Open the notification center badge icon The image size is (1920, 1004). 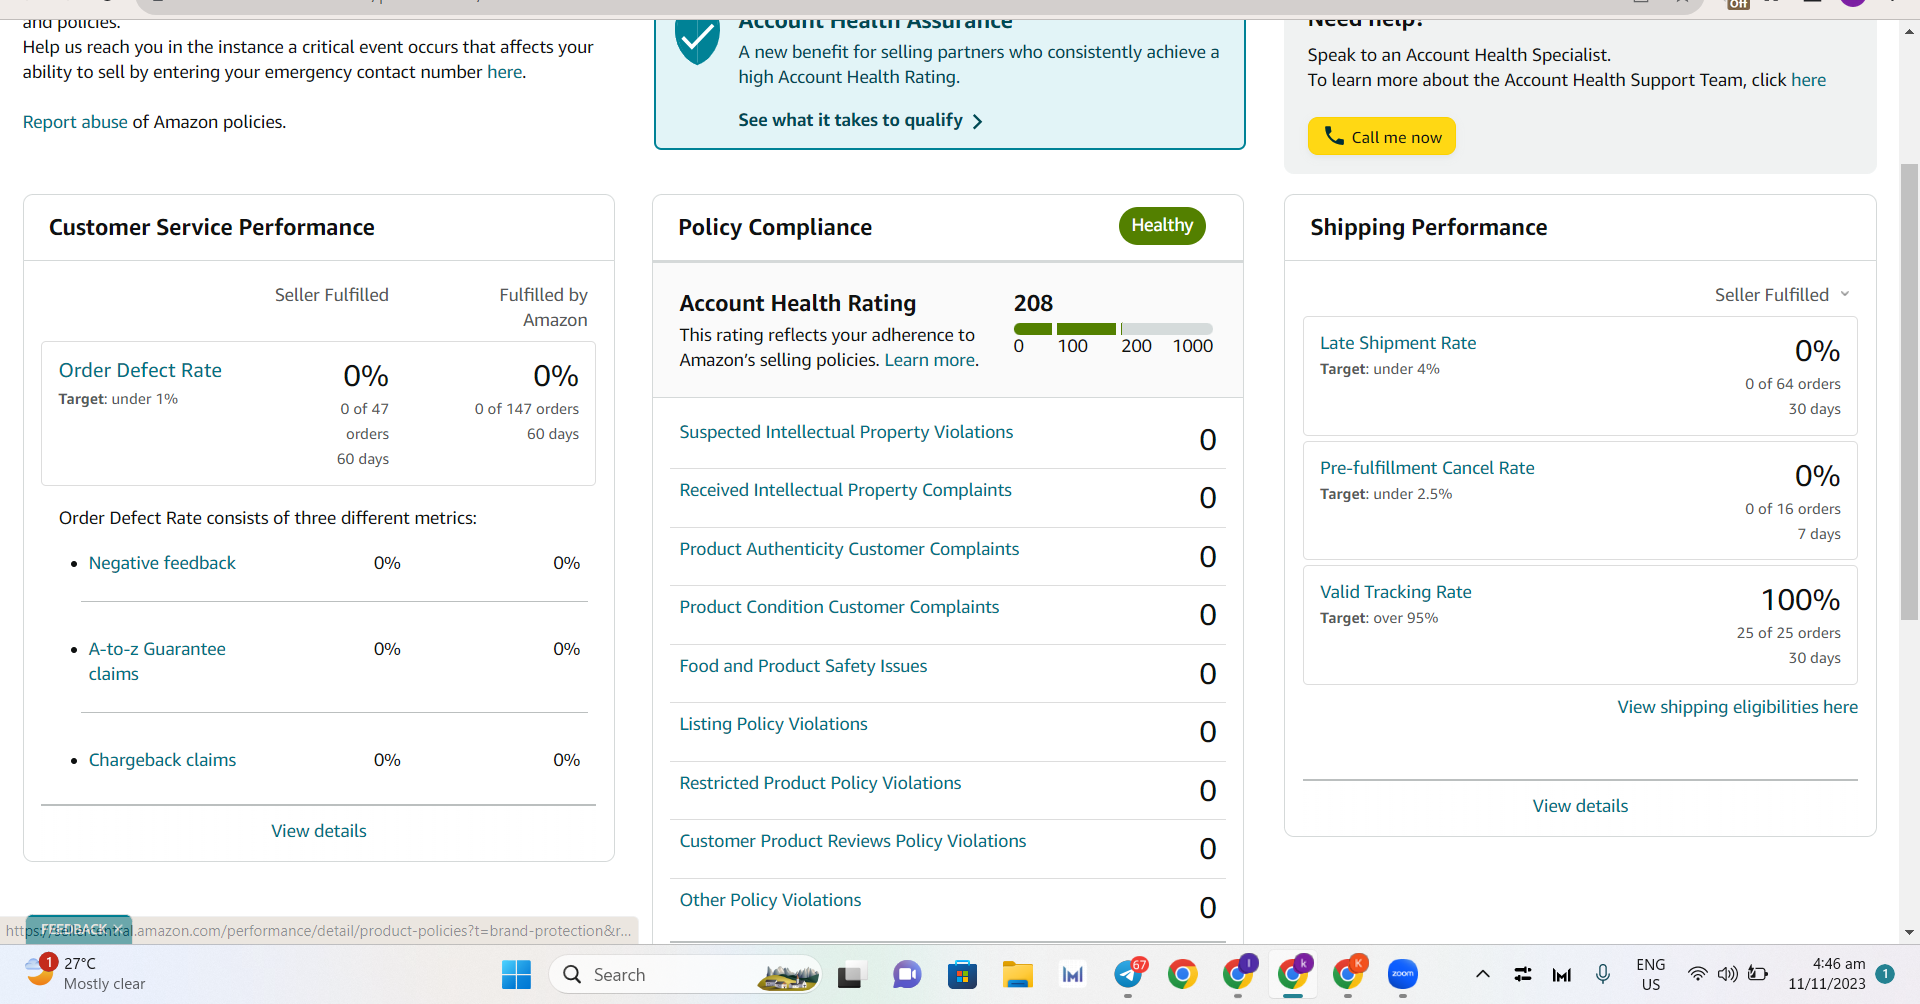click(1885, 974)
